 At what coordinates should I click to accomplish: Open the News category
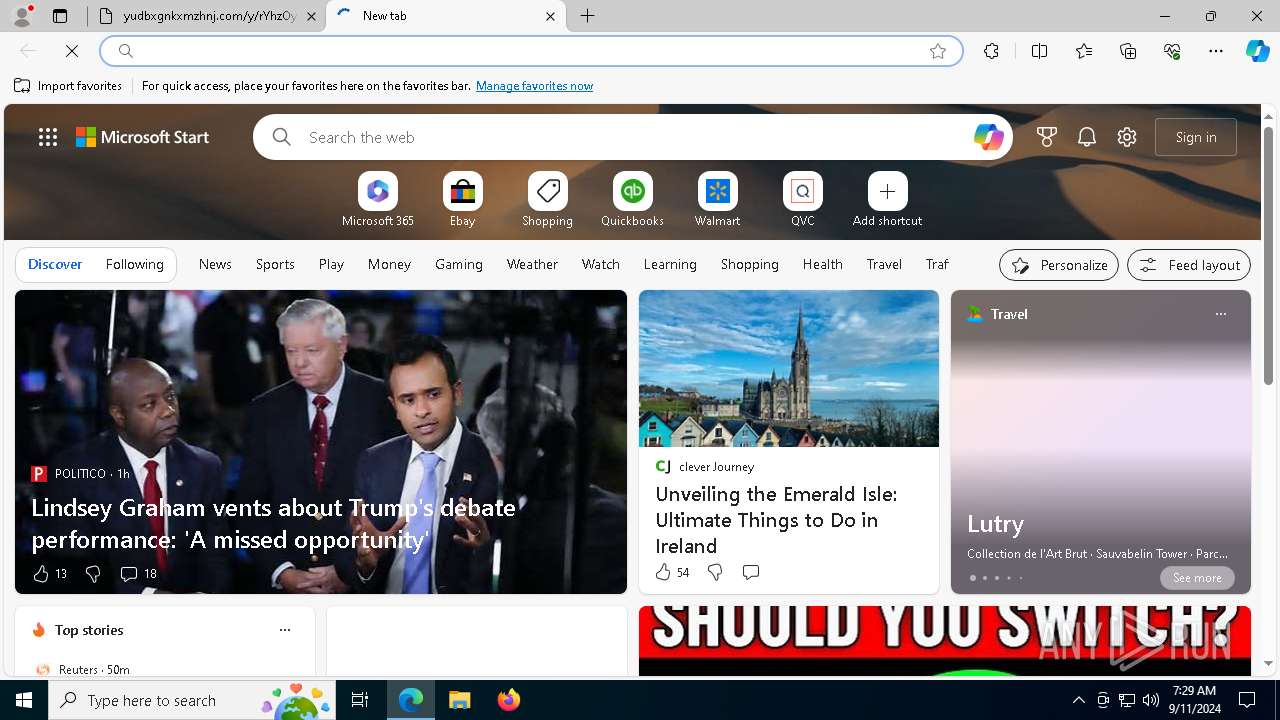(215, 264)
